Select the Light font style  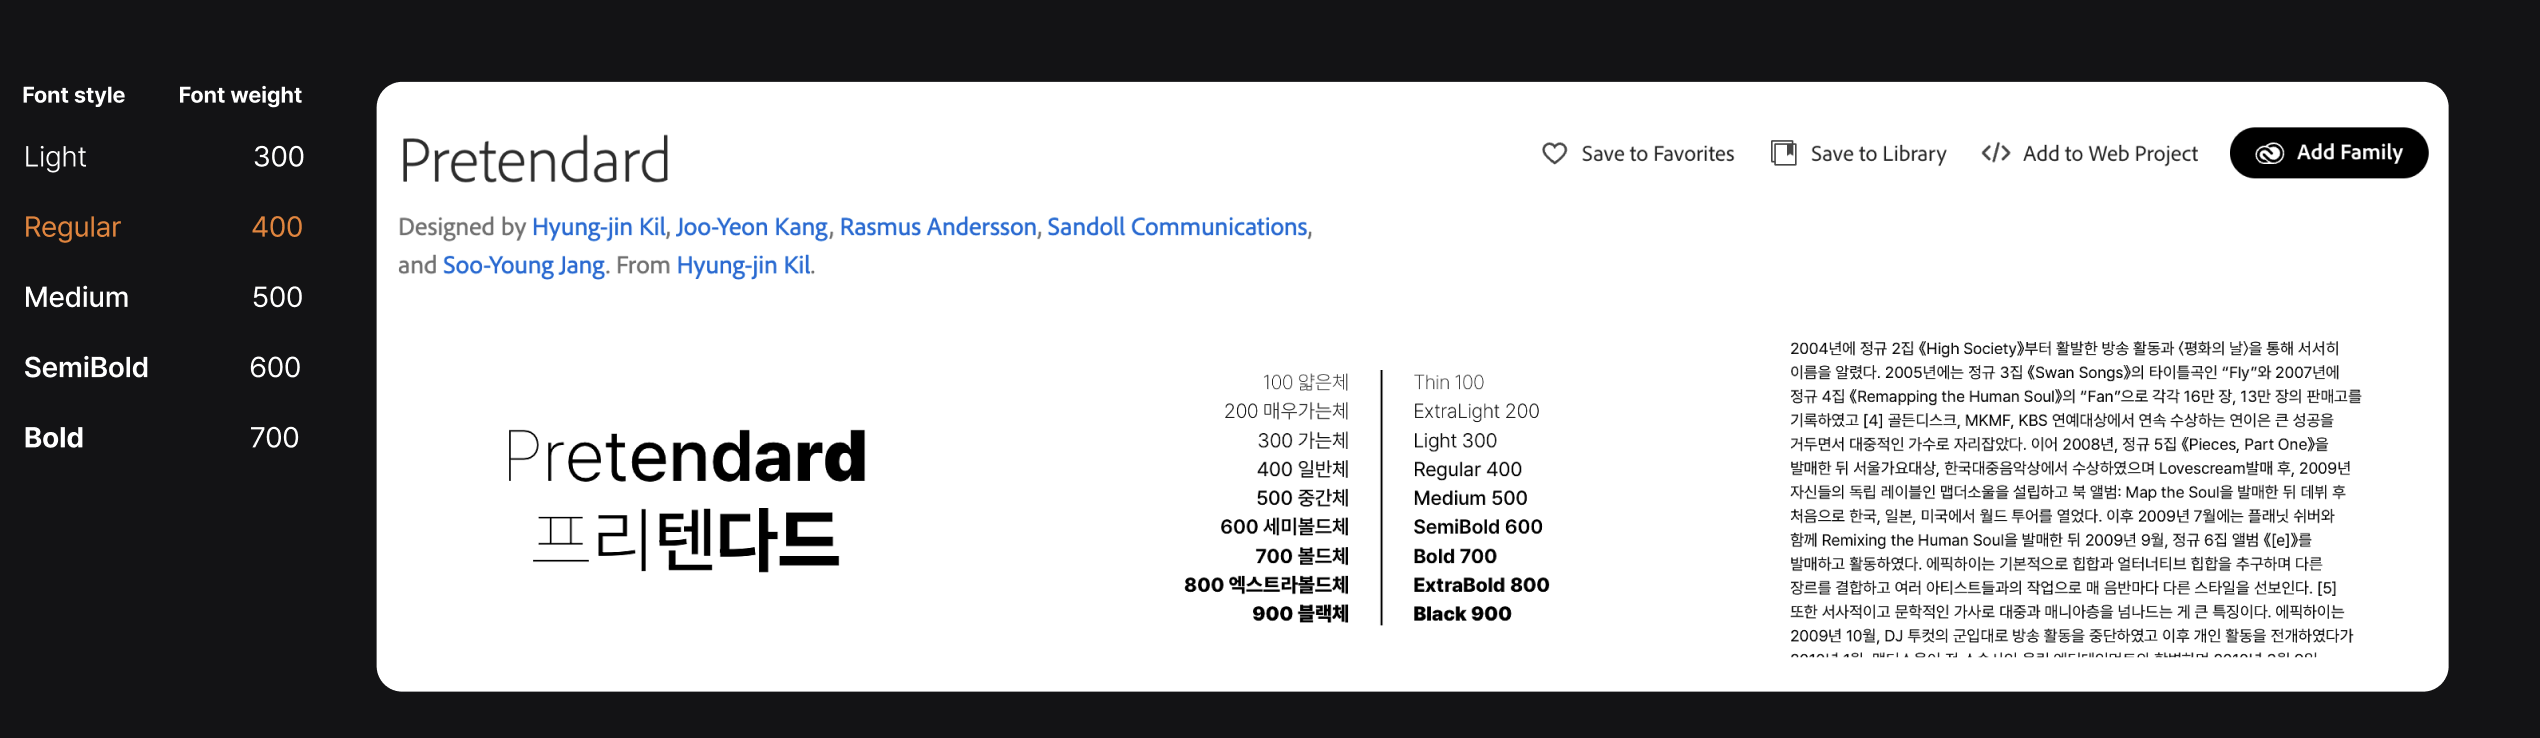pyautogui.click(x=56, y=157)
